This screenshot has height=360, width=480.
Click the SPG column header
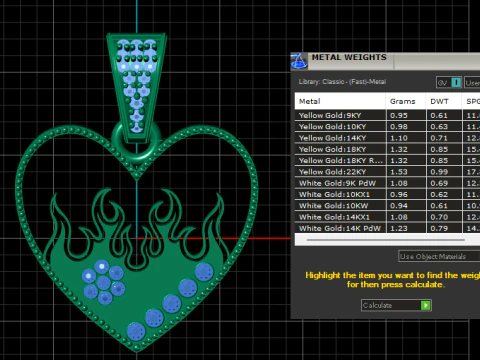point(471,101)
